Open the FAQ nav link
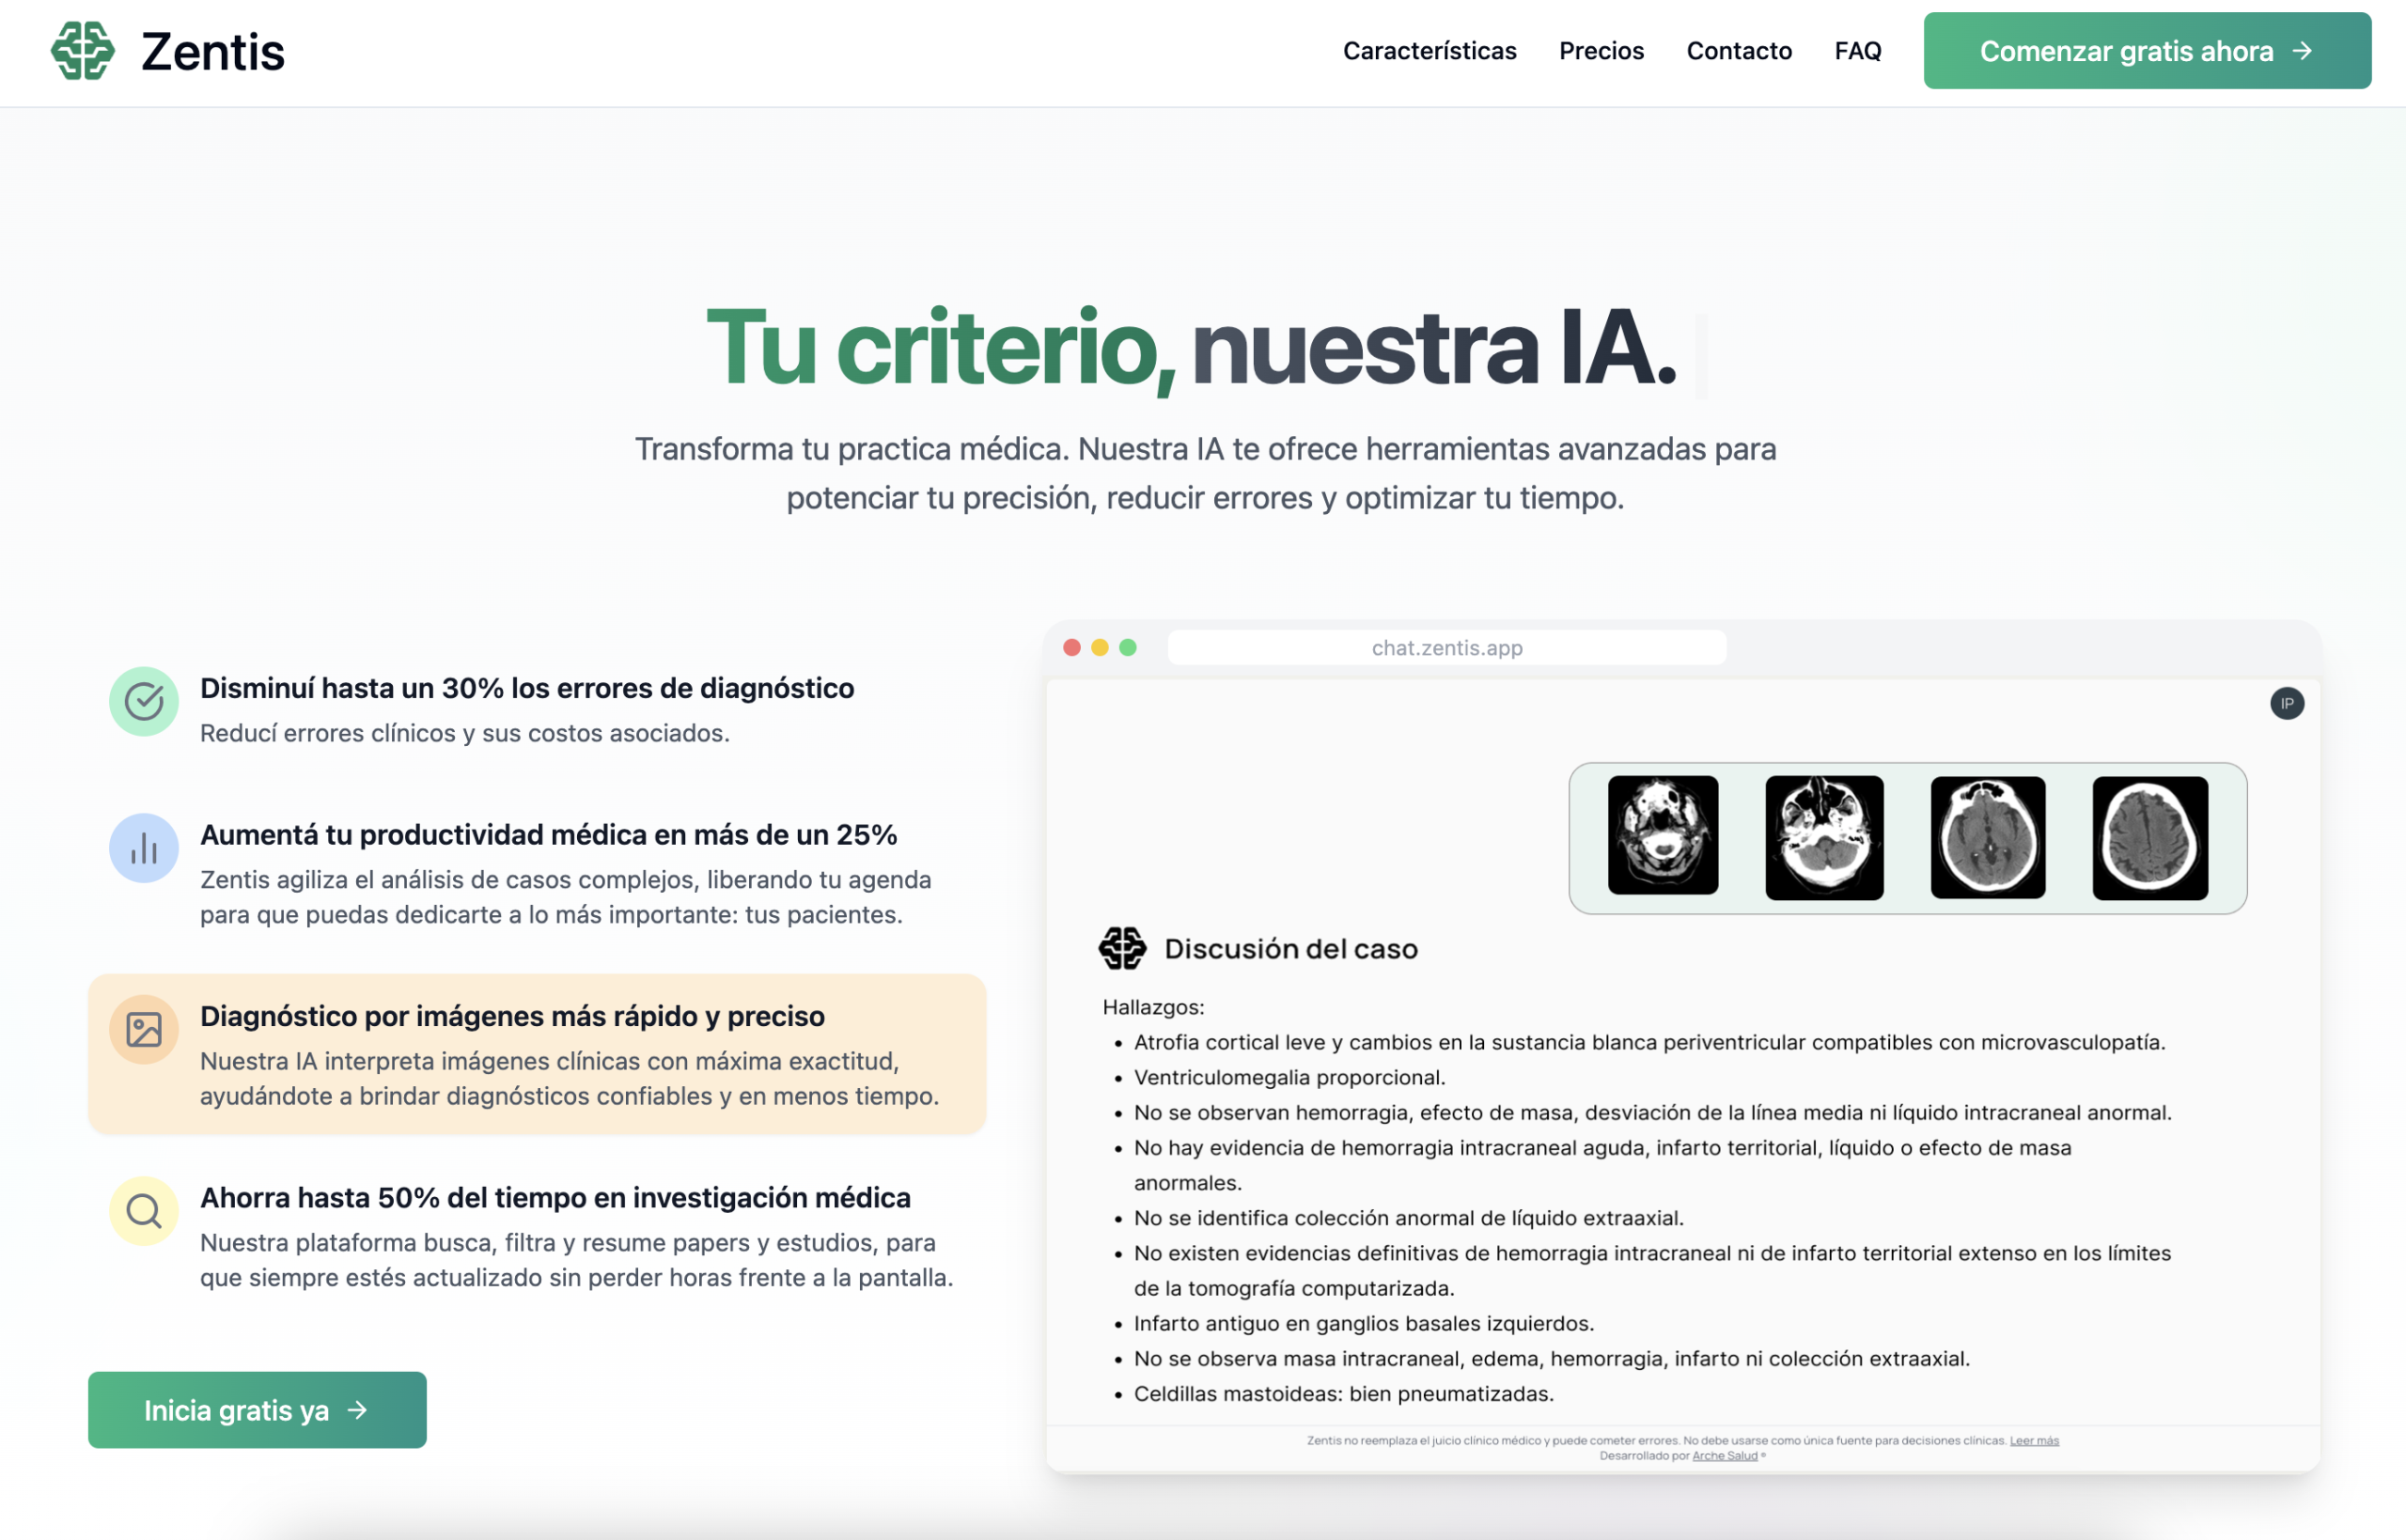2406x1540 pixels. (x=1857, y=51)
